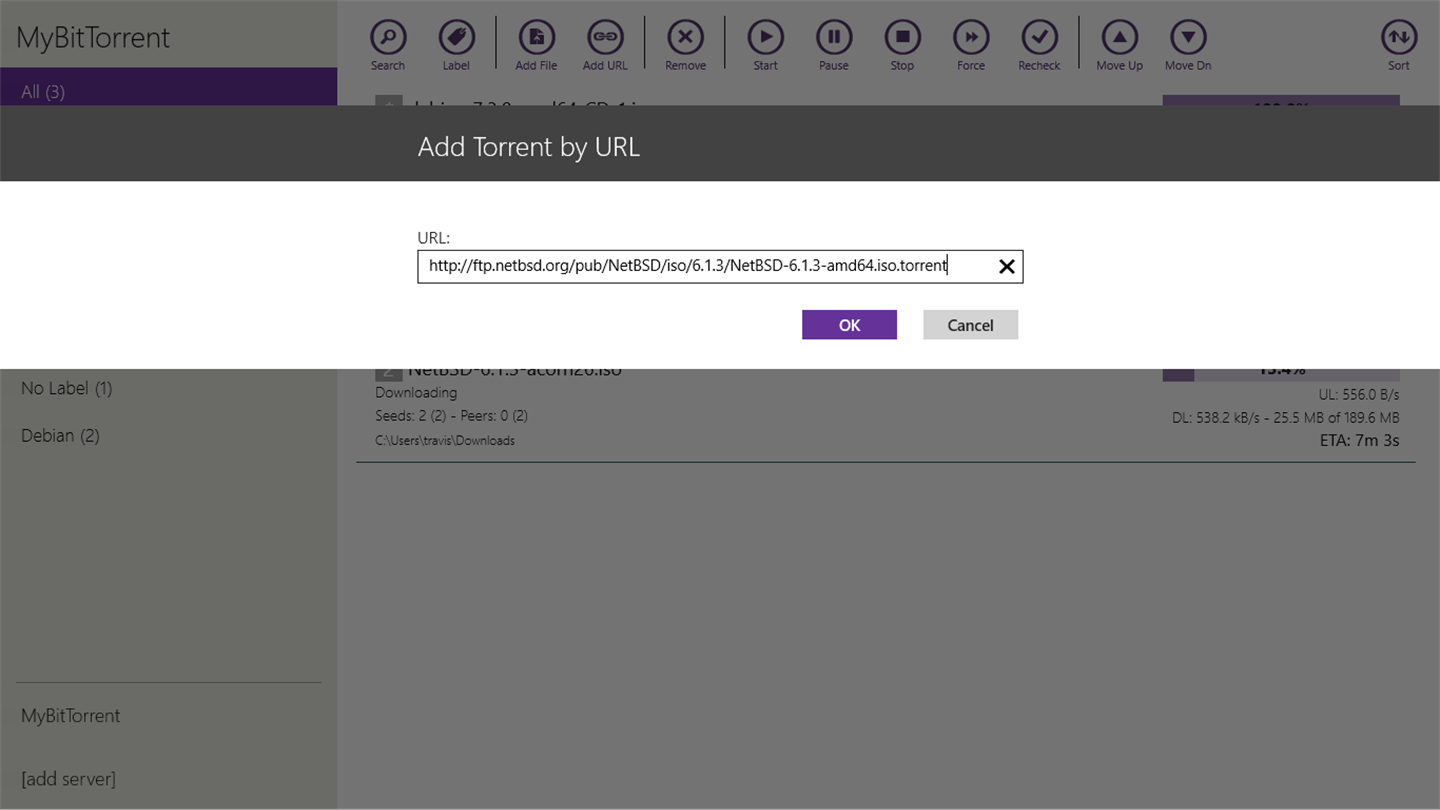Image resolution: width=1440 pixels, height=810 pixels.
Task: Click the MyBitTorrent app title
Action: click(93, 38)
